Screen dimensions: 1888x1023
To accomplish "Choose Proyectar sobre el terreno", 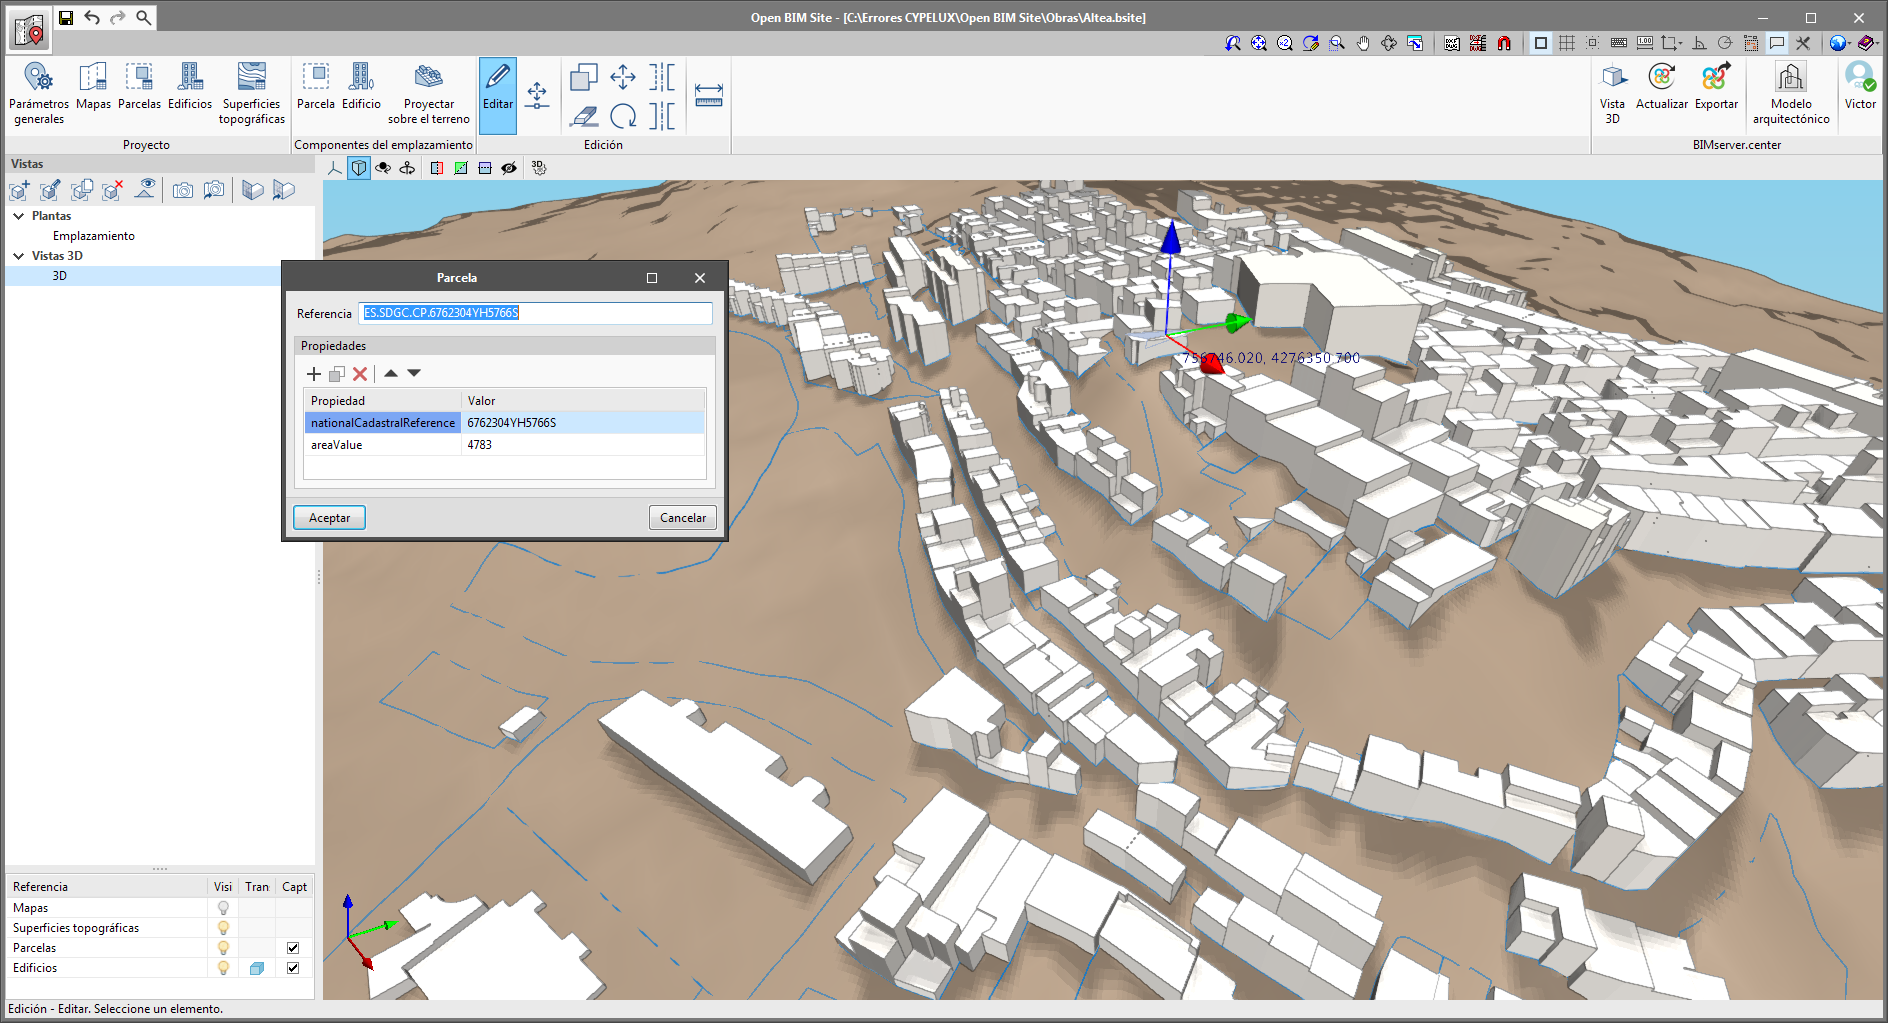I will point(429,92).
